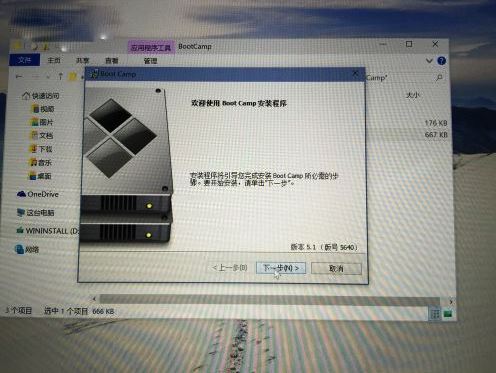Click the 667 KB file size entry
Viewport: 496px width, 373px height.
point(436,135)
